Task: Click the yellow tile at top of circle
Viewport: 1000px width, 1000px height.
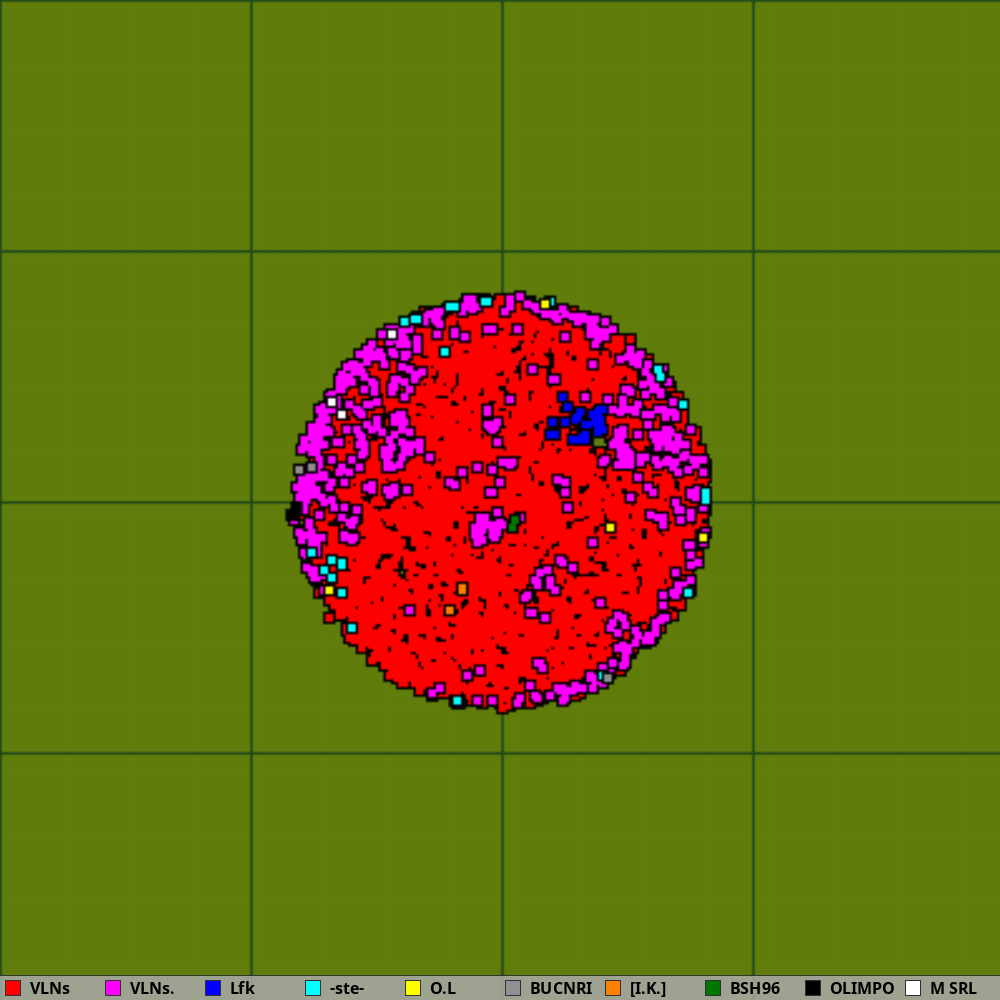Action: [545, 304]
